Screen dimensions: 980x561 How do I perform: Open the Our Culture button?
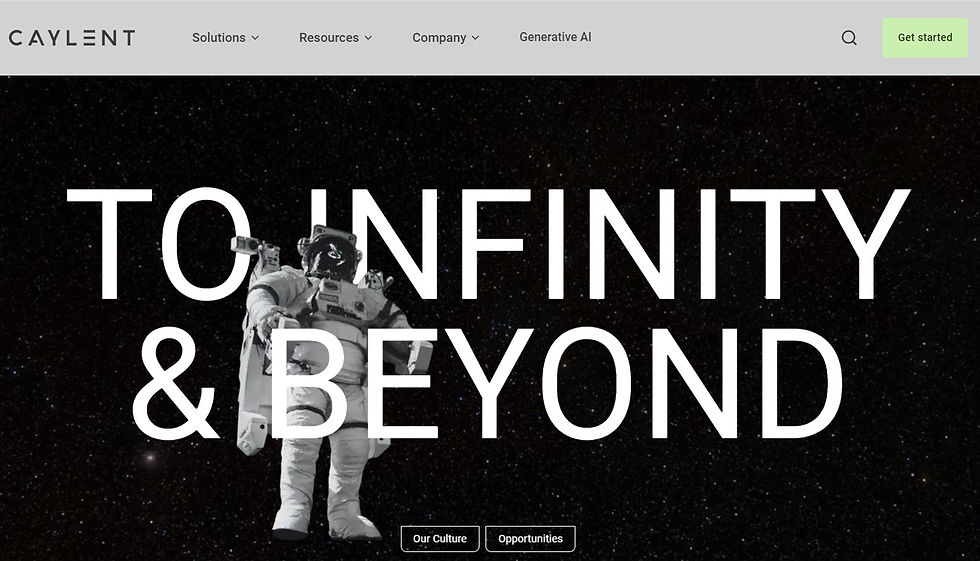click(440, 539)
